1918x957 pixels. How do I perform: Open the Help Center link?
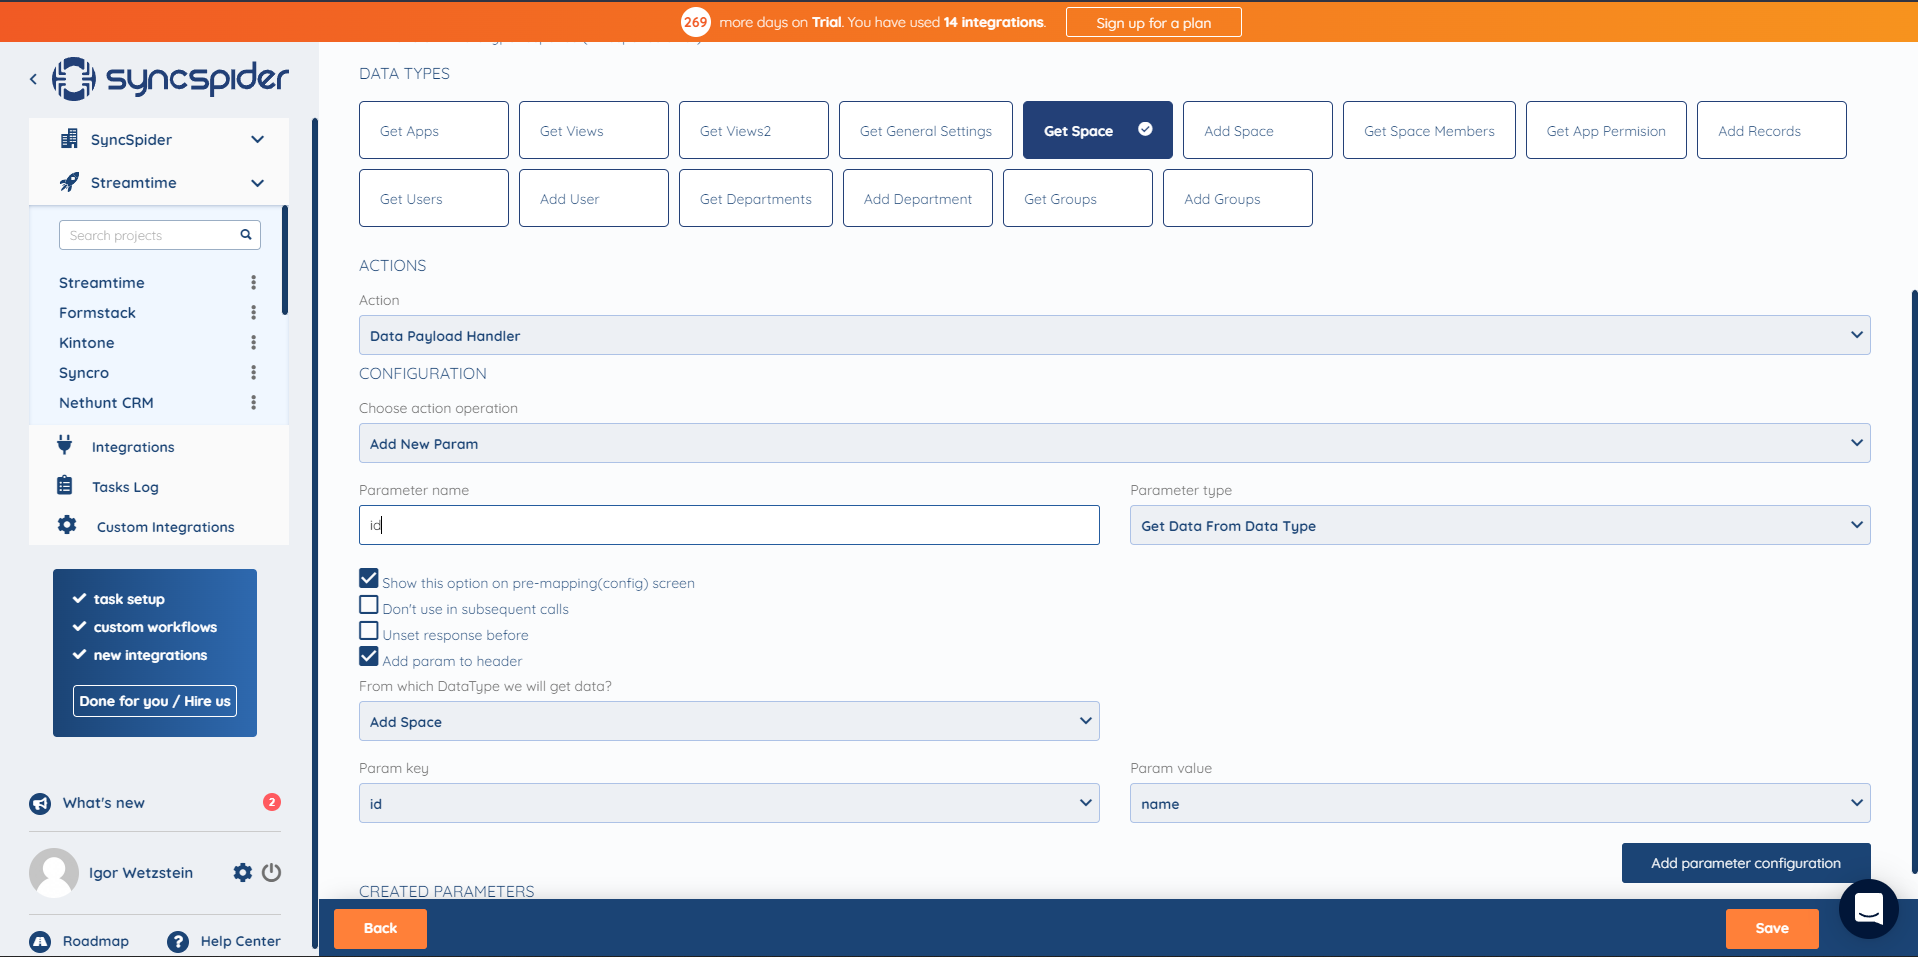click(x=240, y=941)
